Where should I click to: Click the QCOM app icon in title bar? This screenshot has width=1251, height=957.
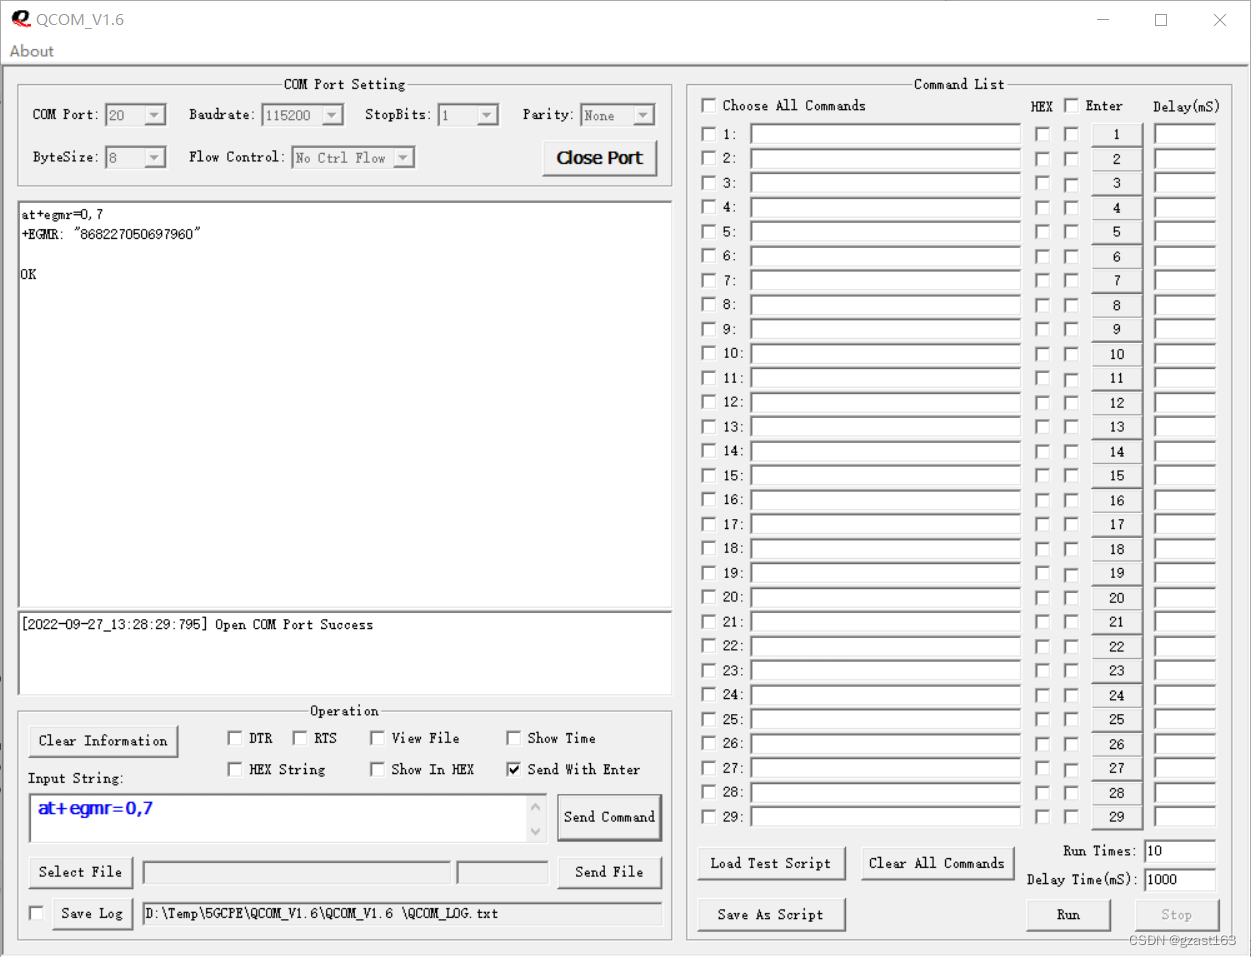click(x=20, y=19)
